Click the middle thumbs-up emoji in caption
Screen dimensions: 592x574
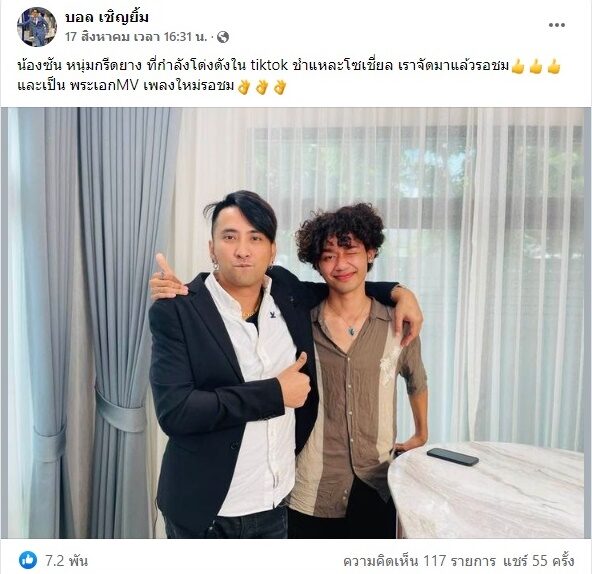(536, 66)
